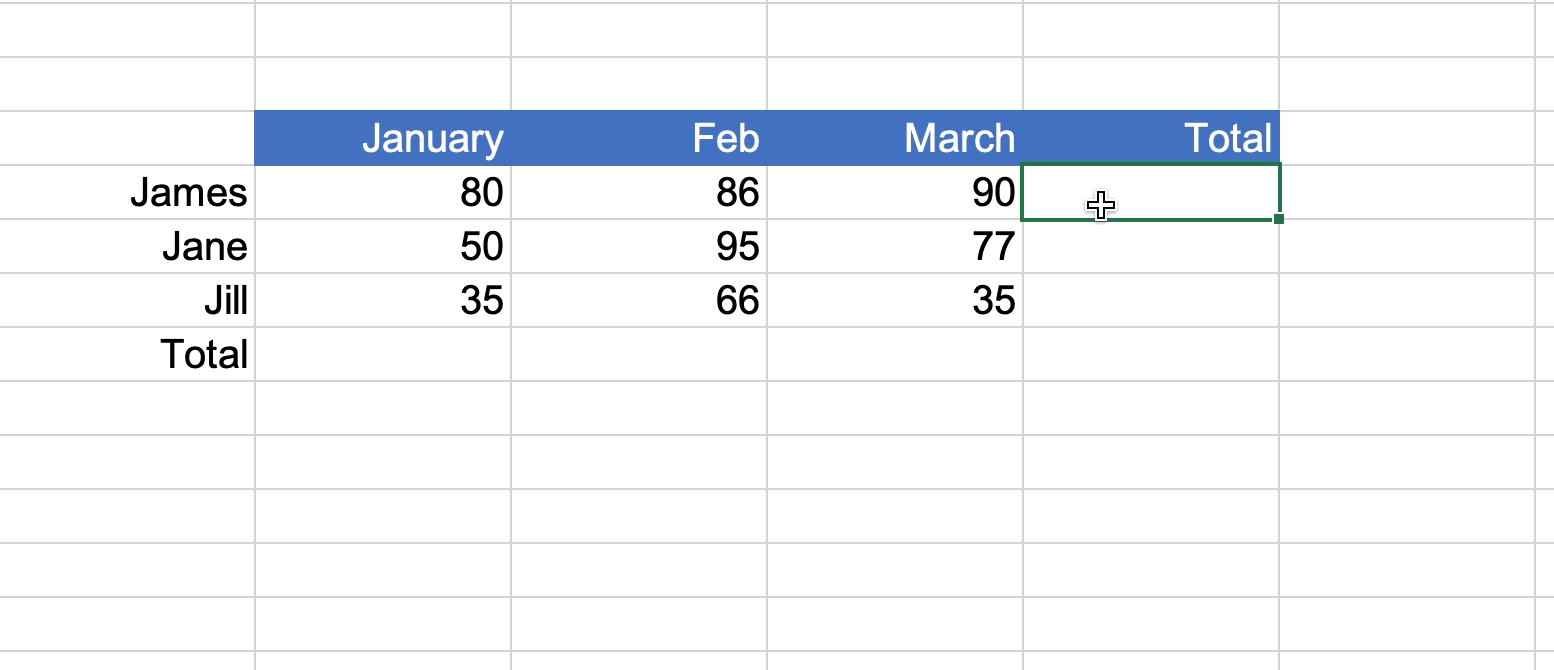This screenshot has width=1554, height=670.
Task: Select the Jane row label cell
Action: coord(128,246)
